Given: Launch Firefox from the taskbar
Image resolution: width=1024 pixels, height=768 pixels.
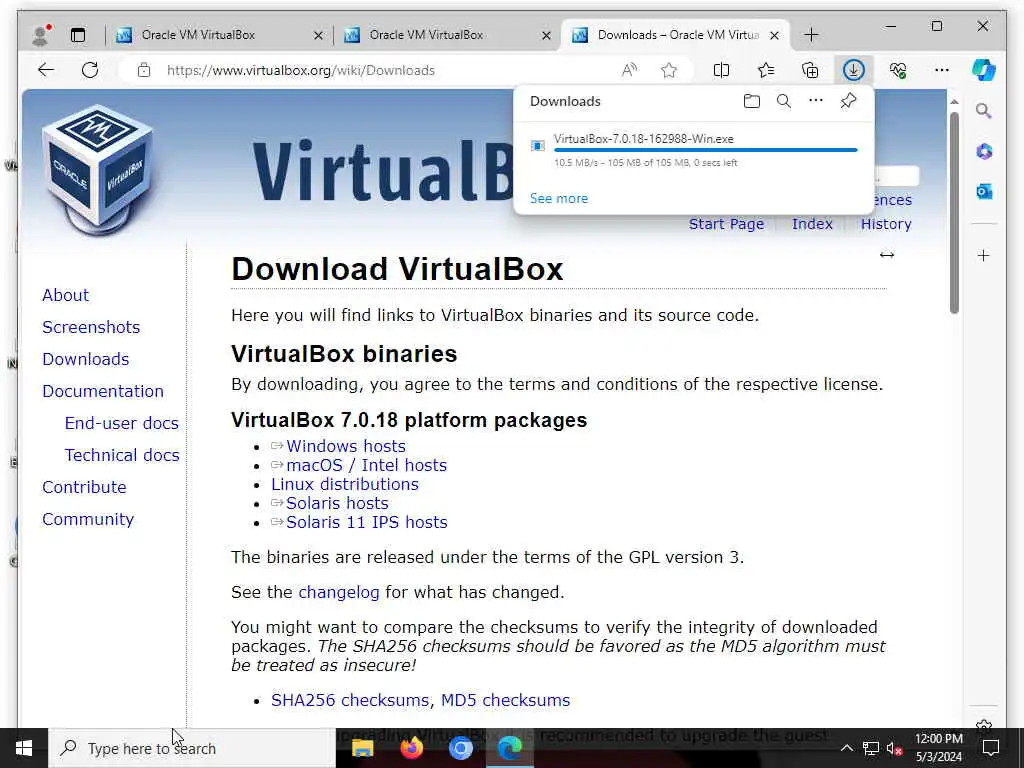Looking at the screenshot, I should (411, 748).
